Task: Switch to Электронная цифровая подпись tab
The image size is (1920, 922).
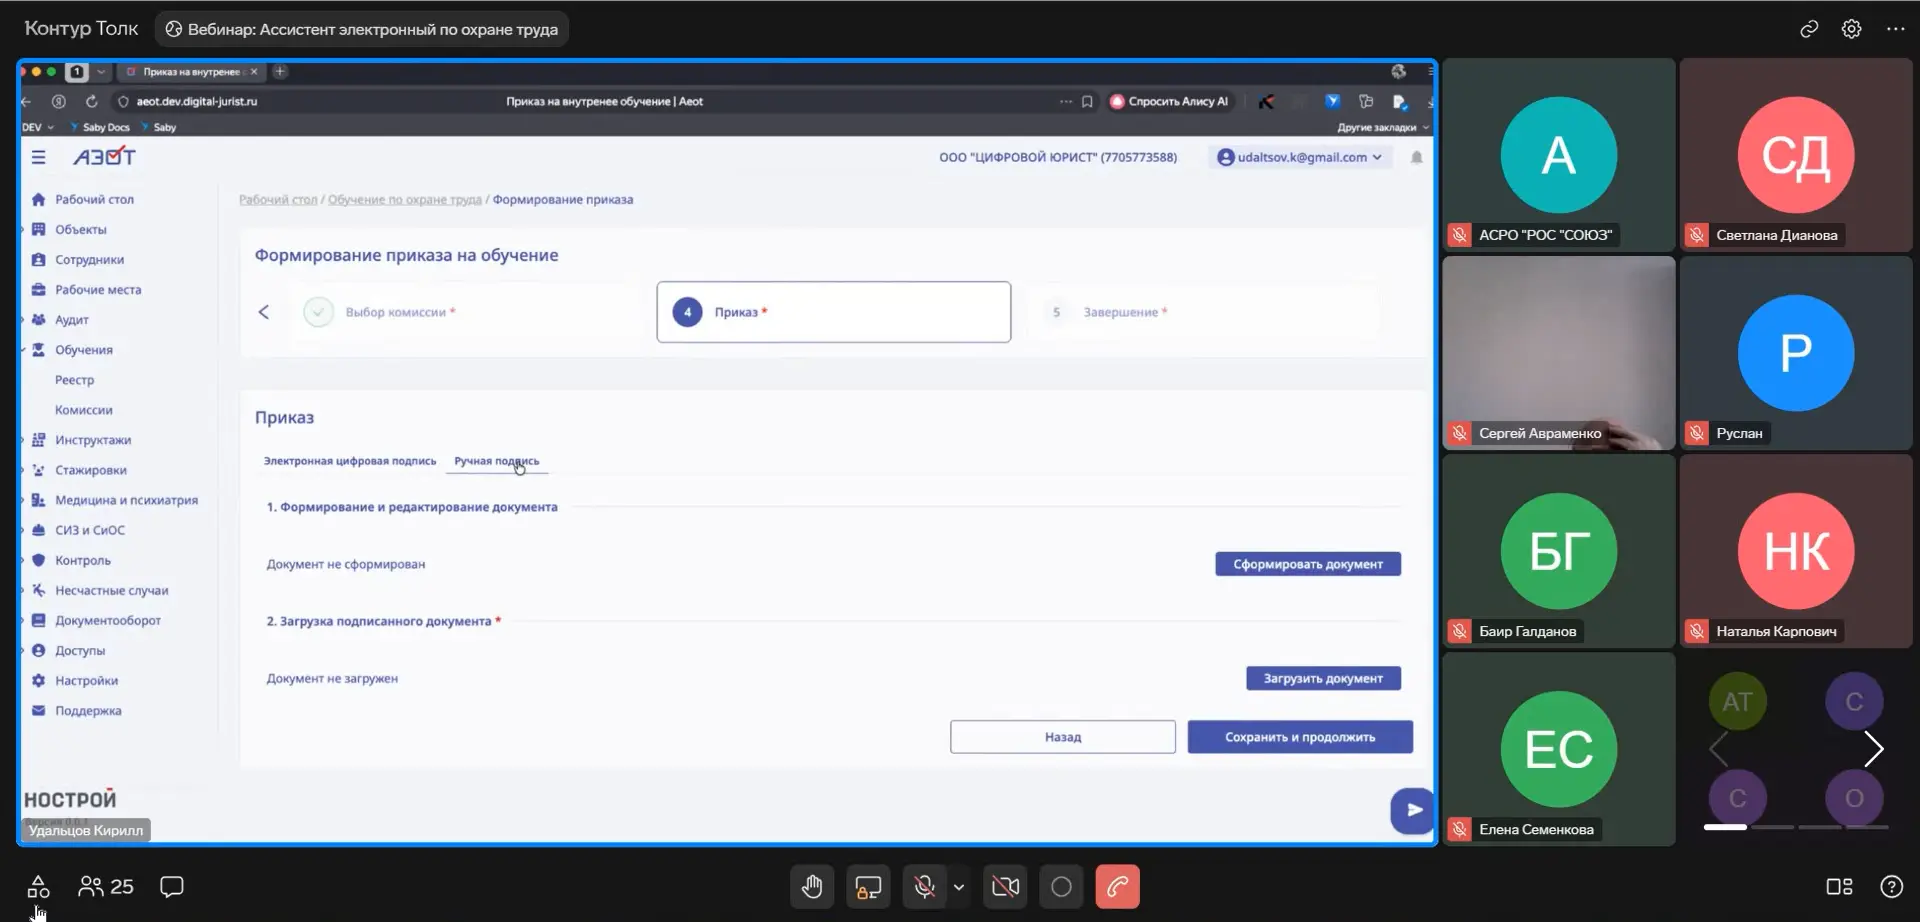Action: pyautogui.click(x=350, y=461)
